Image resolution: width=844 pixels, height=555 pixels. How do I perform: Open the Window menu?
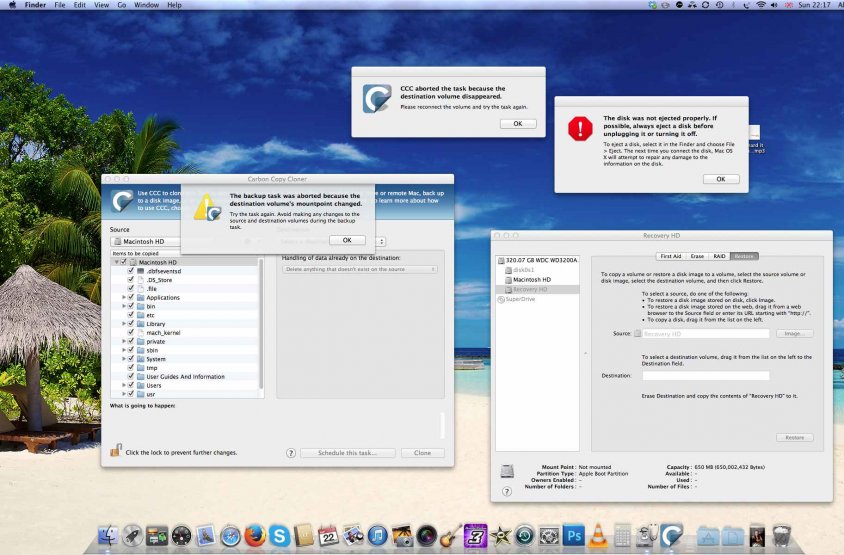[146, 5]
